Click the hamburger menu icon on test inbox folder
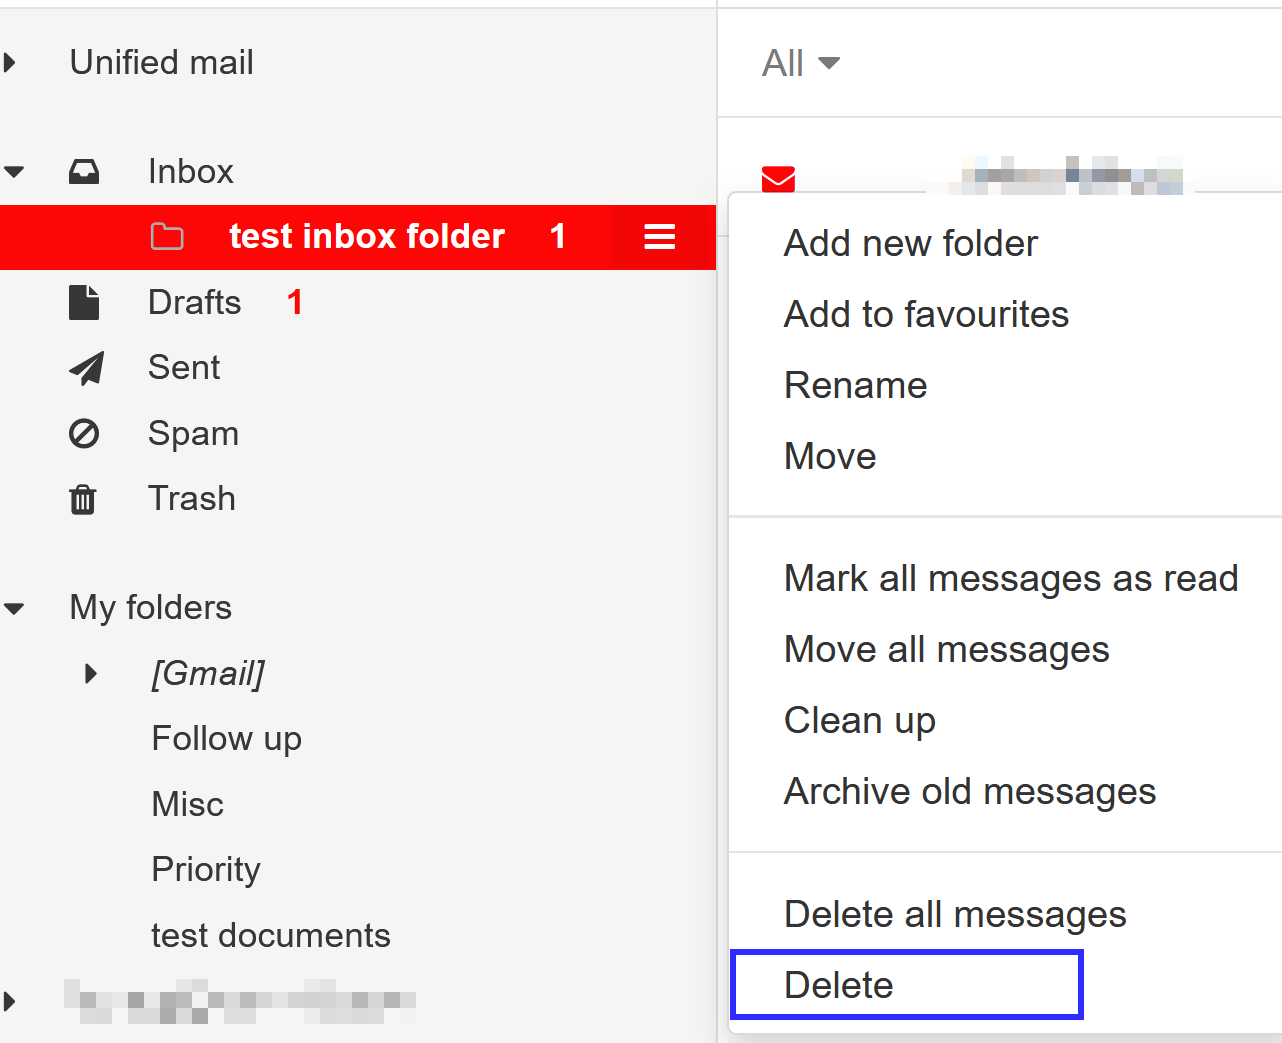The height and width of the screenshot is (1043, 1282). tap(659, 237)
